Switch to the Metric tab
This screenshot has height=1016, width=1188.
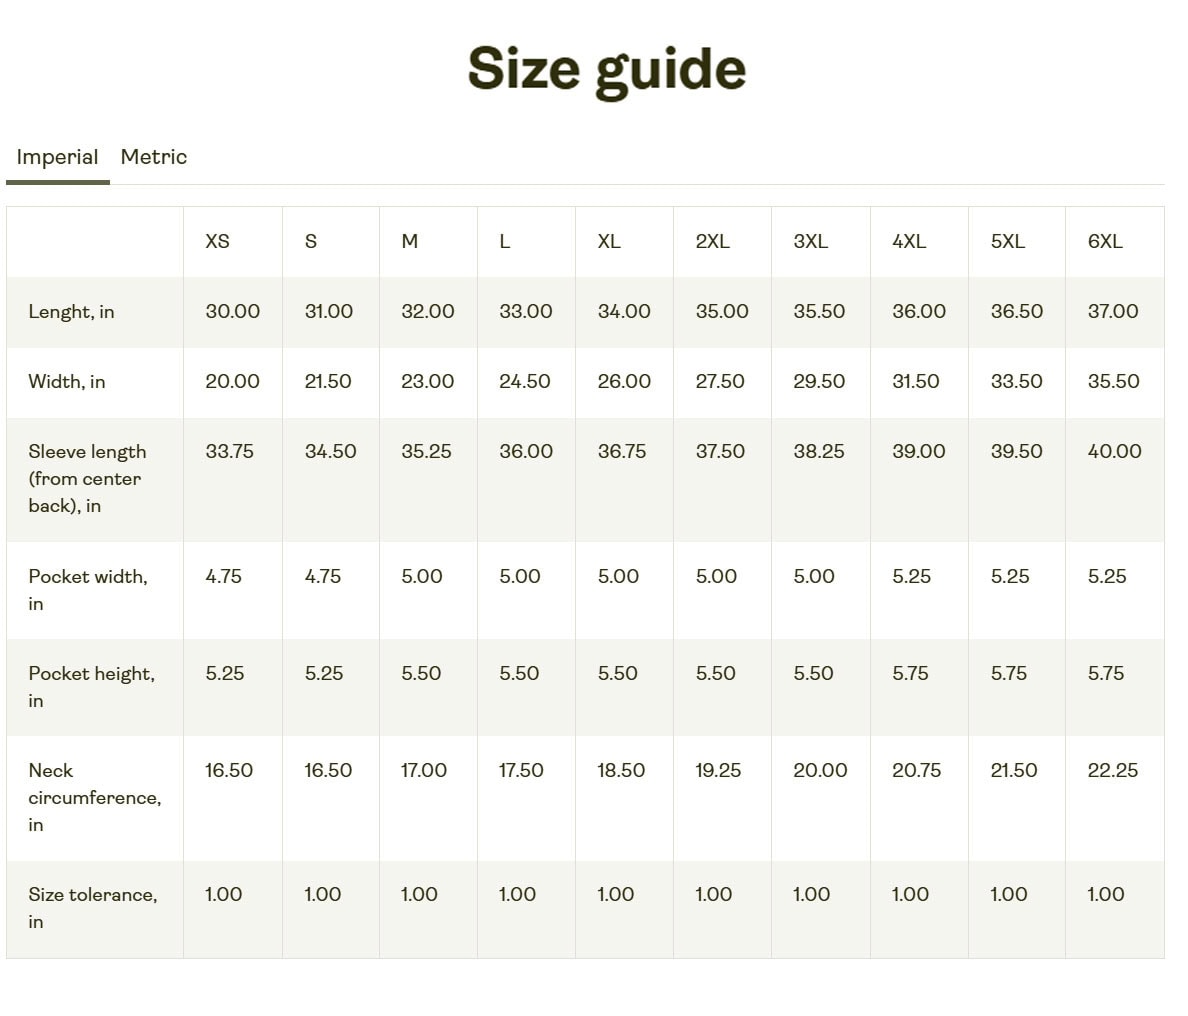[x=153, y=157]
